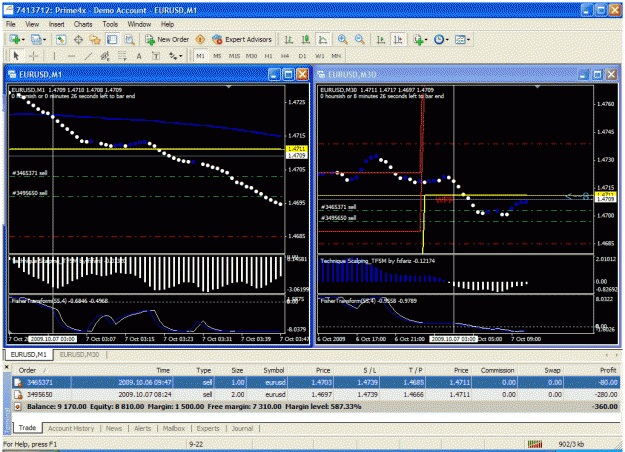
Task: Open the Account History terminal tab
Action: [x=71, y=428]
